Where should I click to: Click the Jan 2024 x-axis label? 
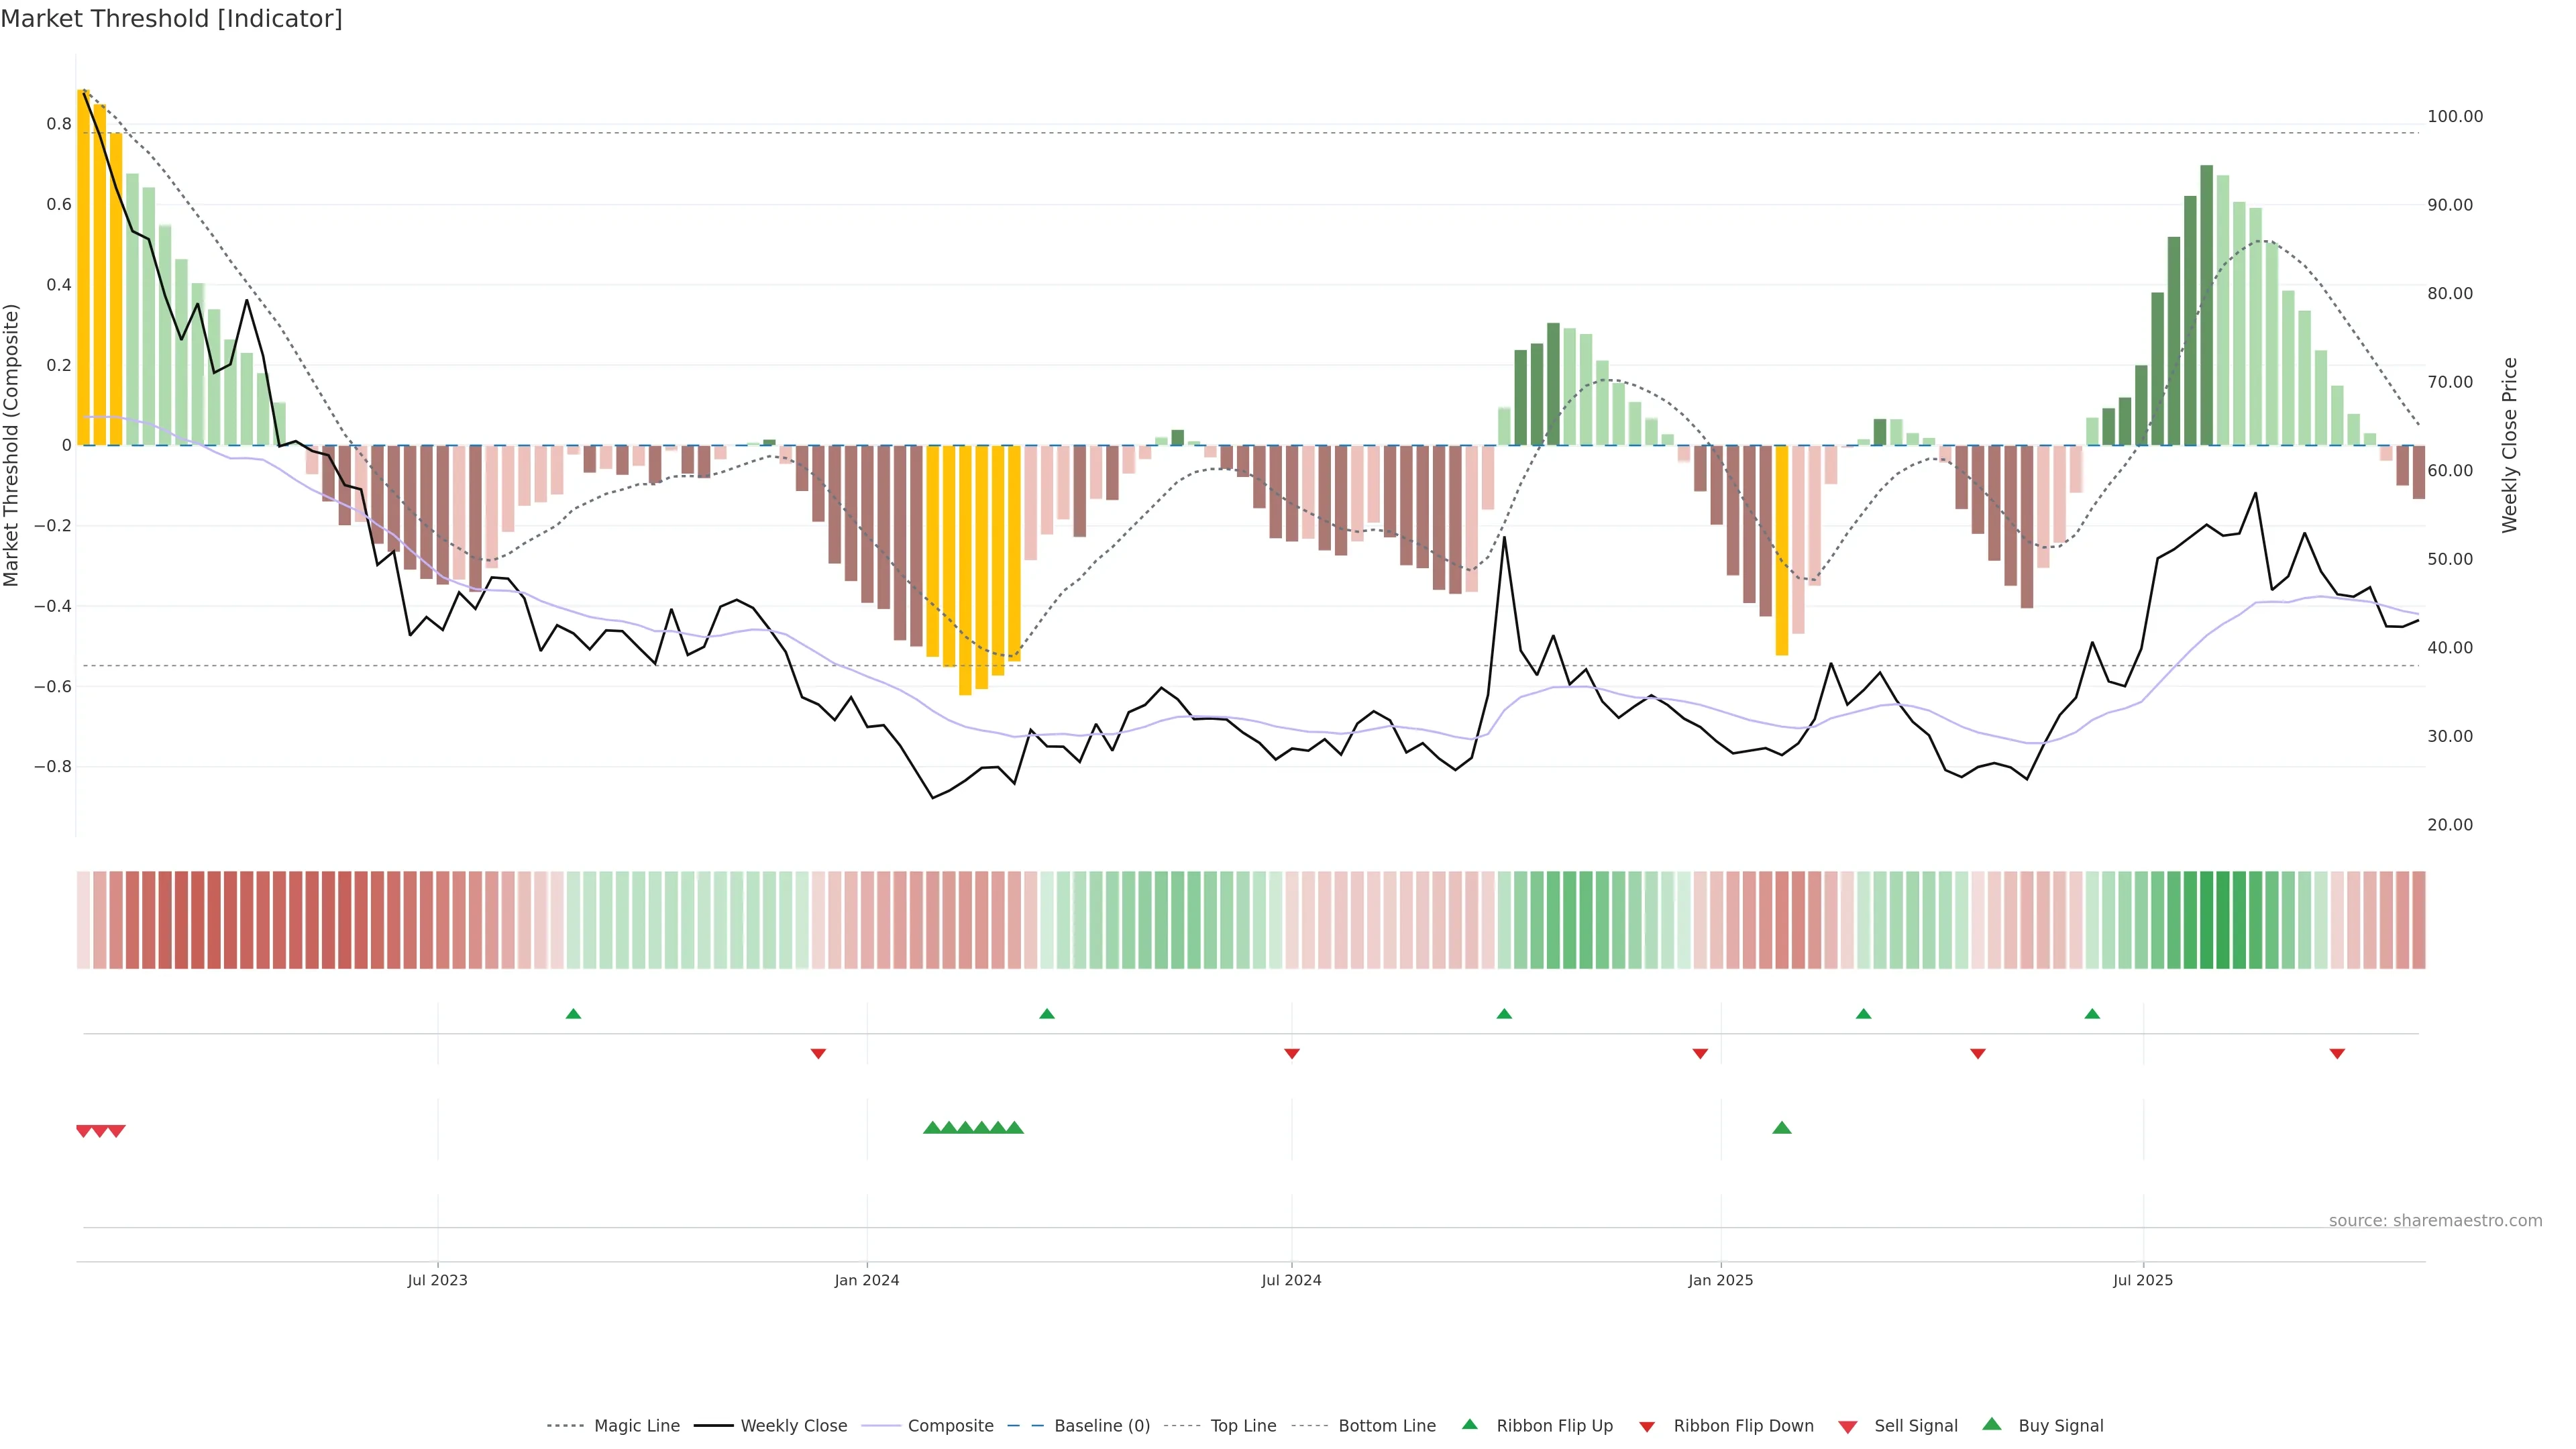coord(867,1280)
